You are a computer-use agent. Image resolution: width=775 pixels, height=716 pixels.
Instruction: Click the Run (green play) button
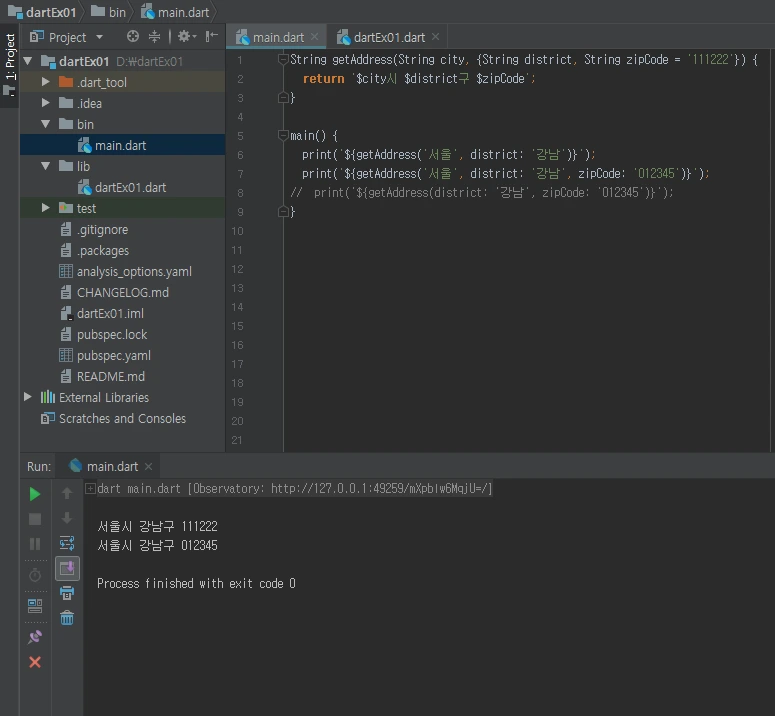[35, 494]
